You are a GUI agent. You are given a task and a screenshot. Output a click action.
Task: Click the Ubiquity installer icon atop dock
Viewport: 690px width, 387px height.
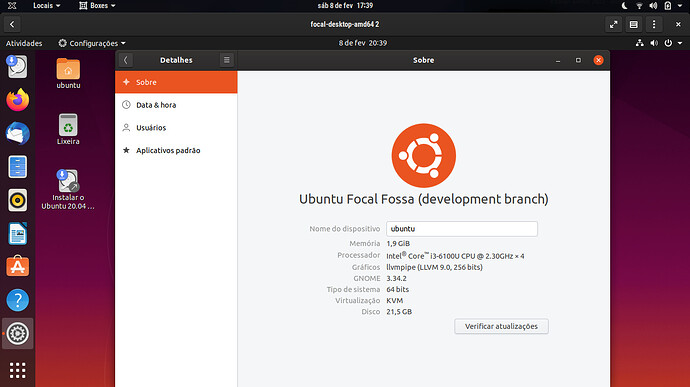click(18, 66)
